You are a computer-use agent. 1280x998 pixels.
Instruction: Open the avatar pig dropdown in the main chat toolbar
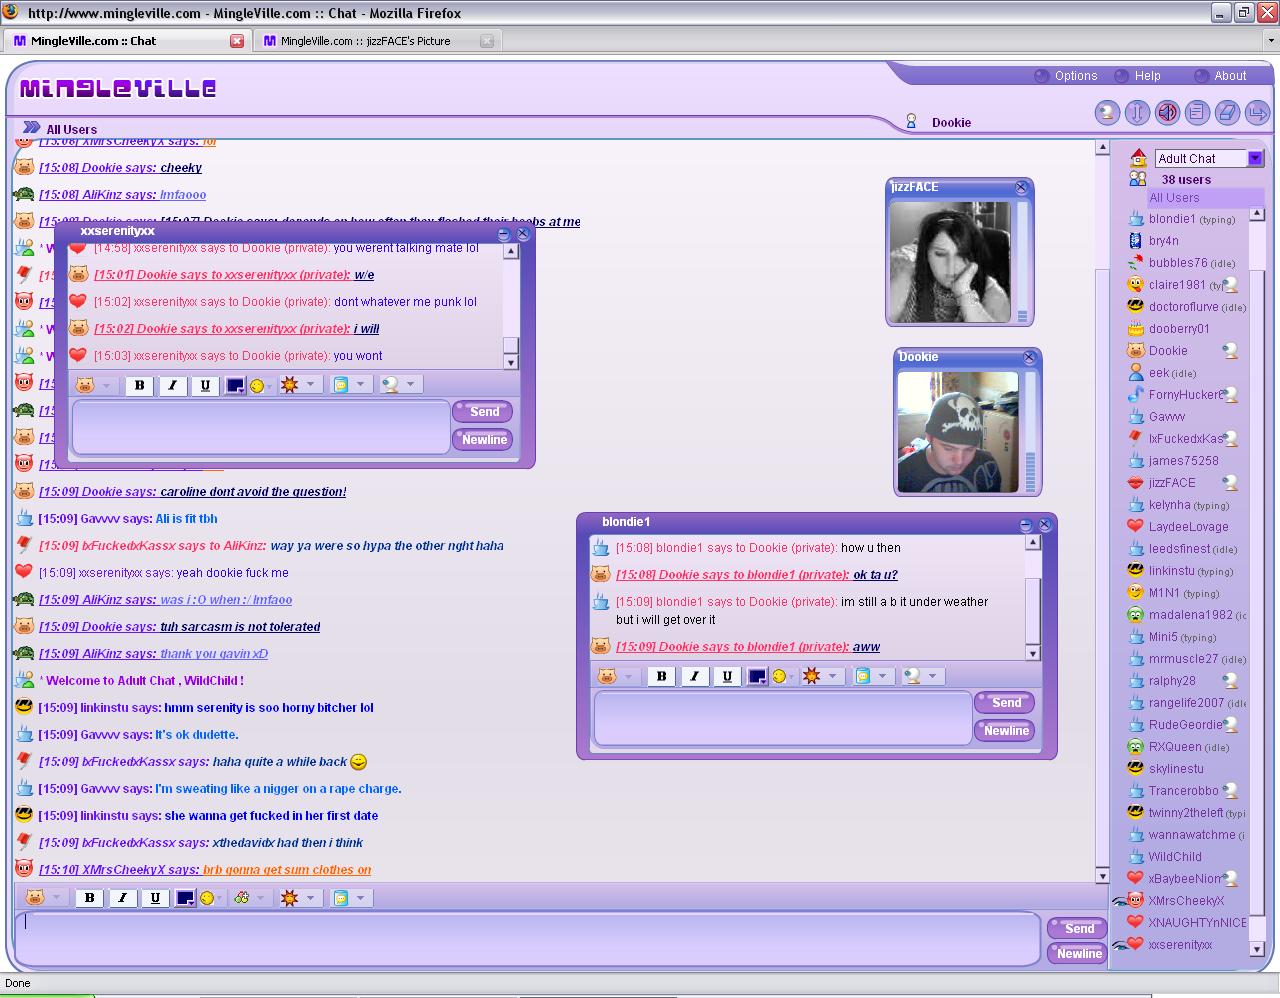[x=44, y=898]
